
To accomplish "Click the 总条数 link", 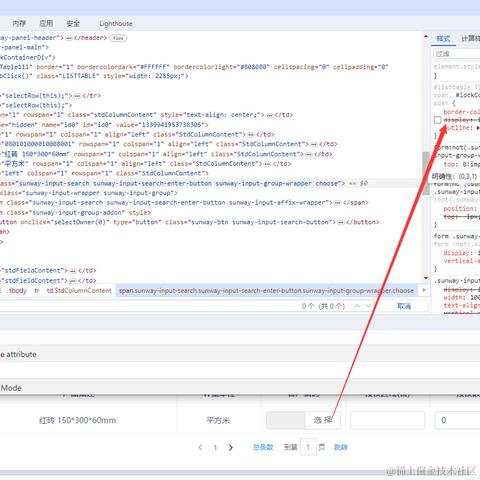I will [263, 447].
